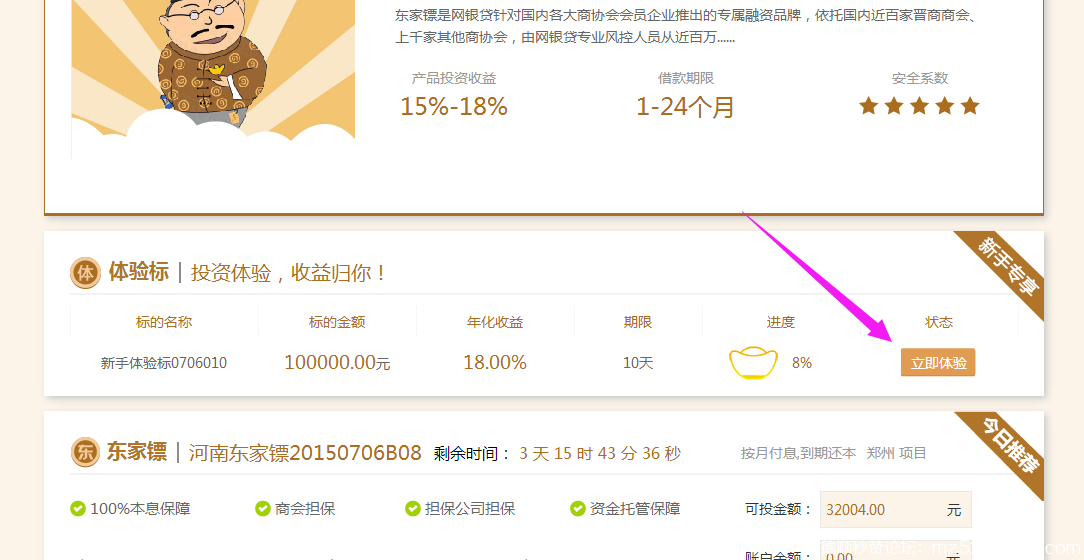Click the 8% progress value
This screenshot has height=560, width=1084.
[802, 363]
